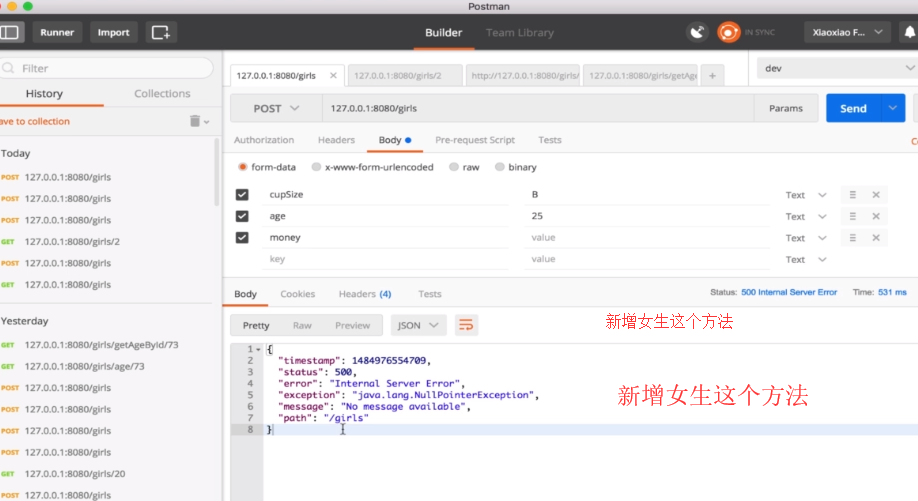Open the Pre-request Script tab
Image resolution: width=918 pixels, height=501 pixels.
[x=475, y=140]
